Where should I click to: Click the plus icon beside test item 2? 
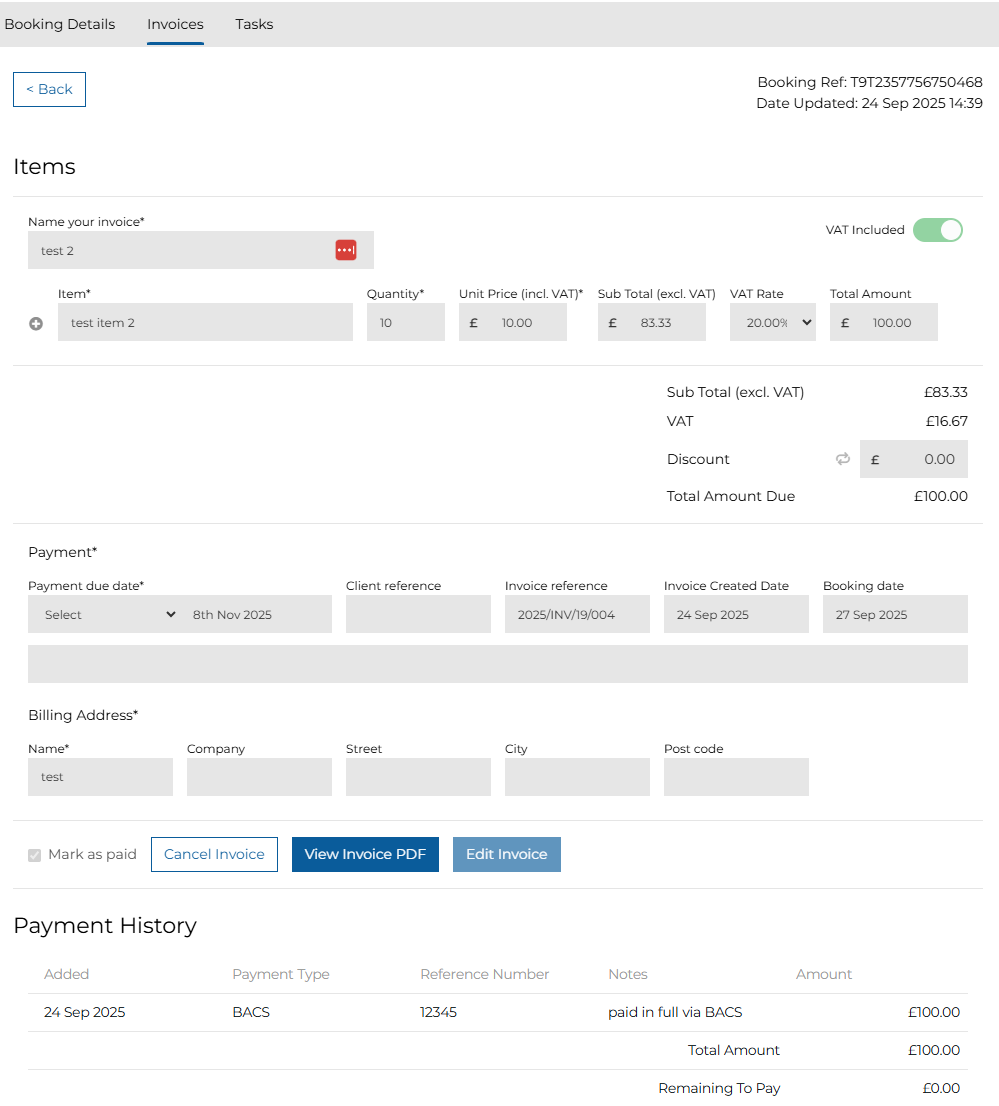[x=36, y=324]
